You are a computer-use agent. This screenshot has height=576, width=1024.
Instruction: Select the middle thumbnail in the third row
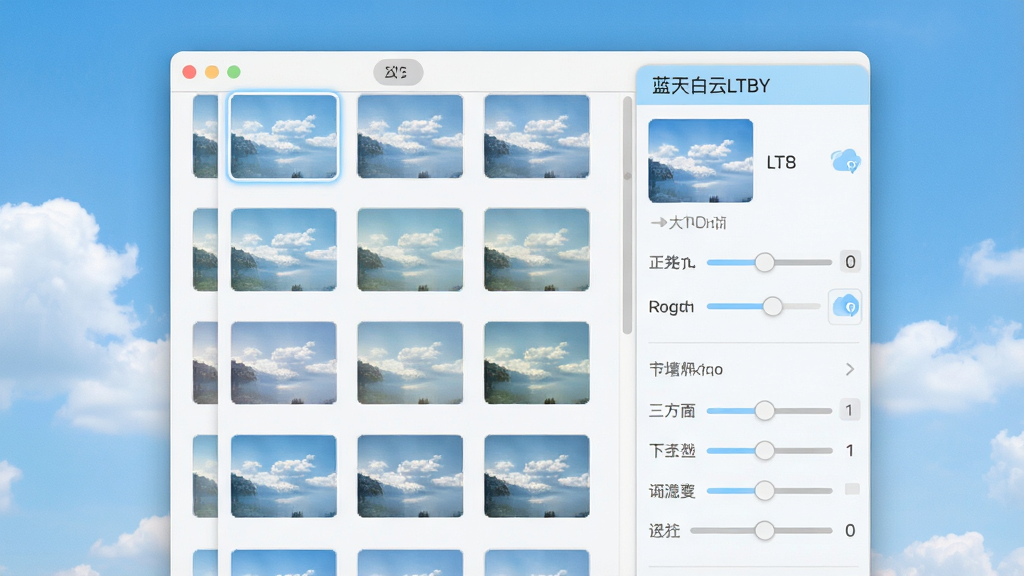tap(410, 362)
